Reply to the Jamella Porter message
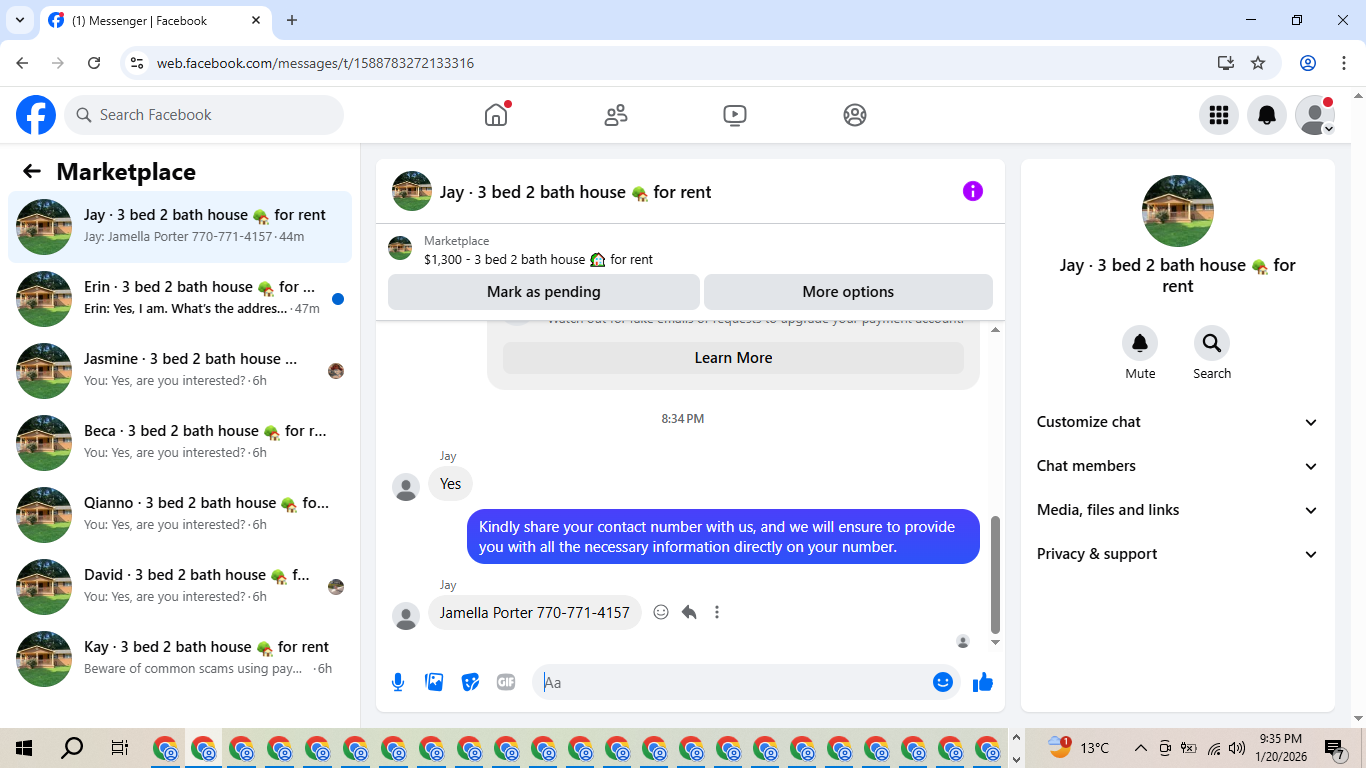 689,612
